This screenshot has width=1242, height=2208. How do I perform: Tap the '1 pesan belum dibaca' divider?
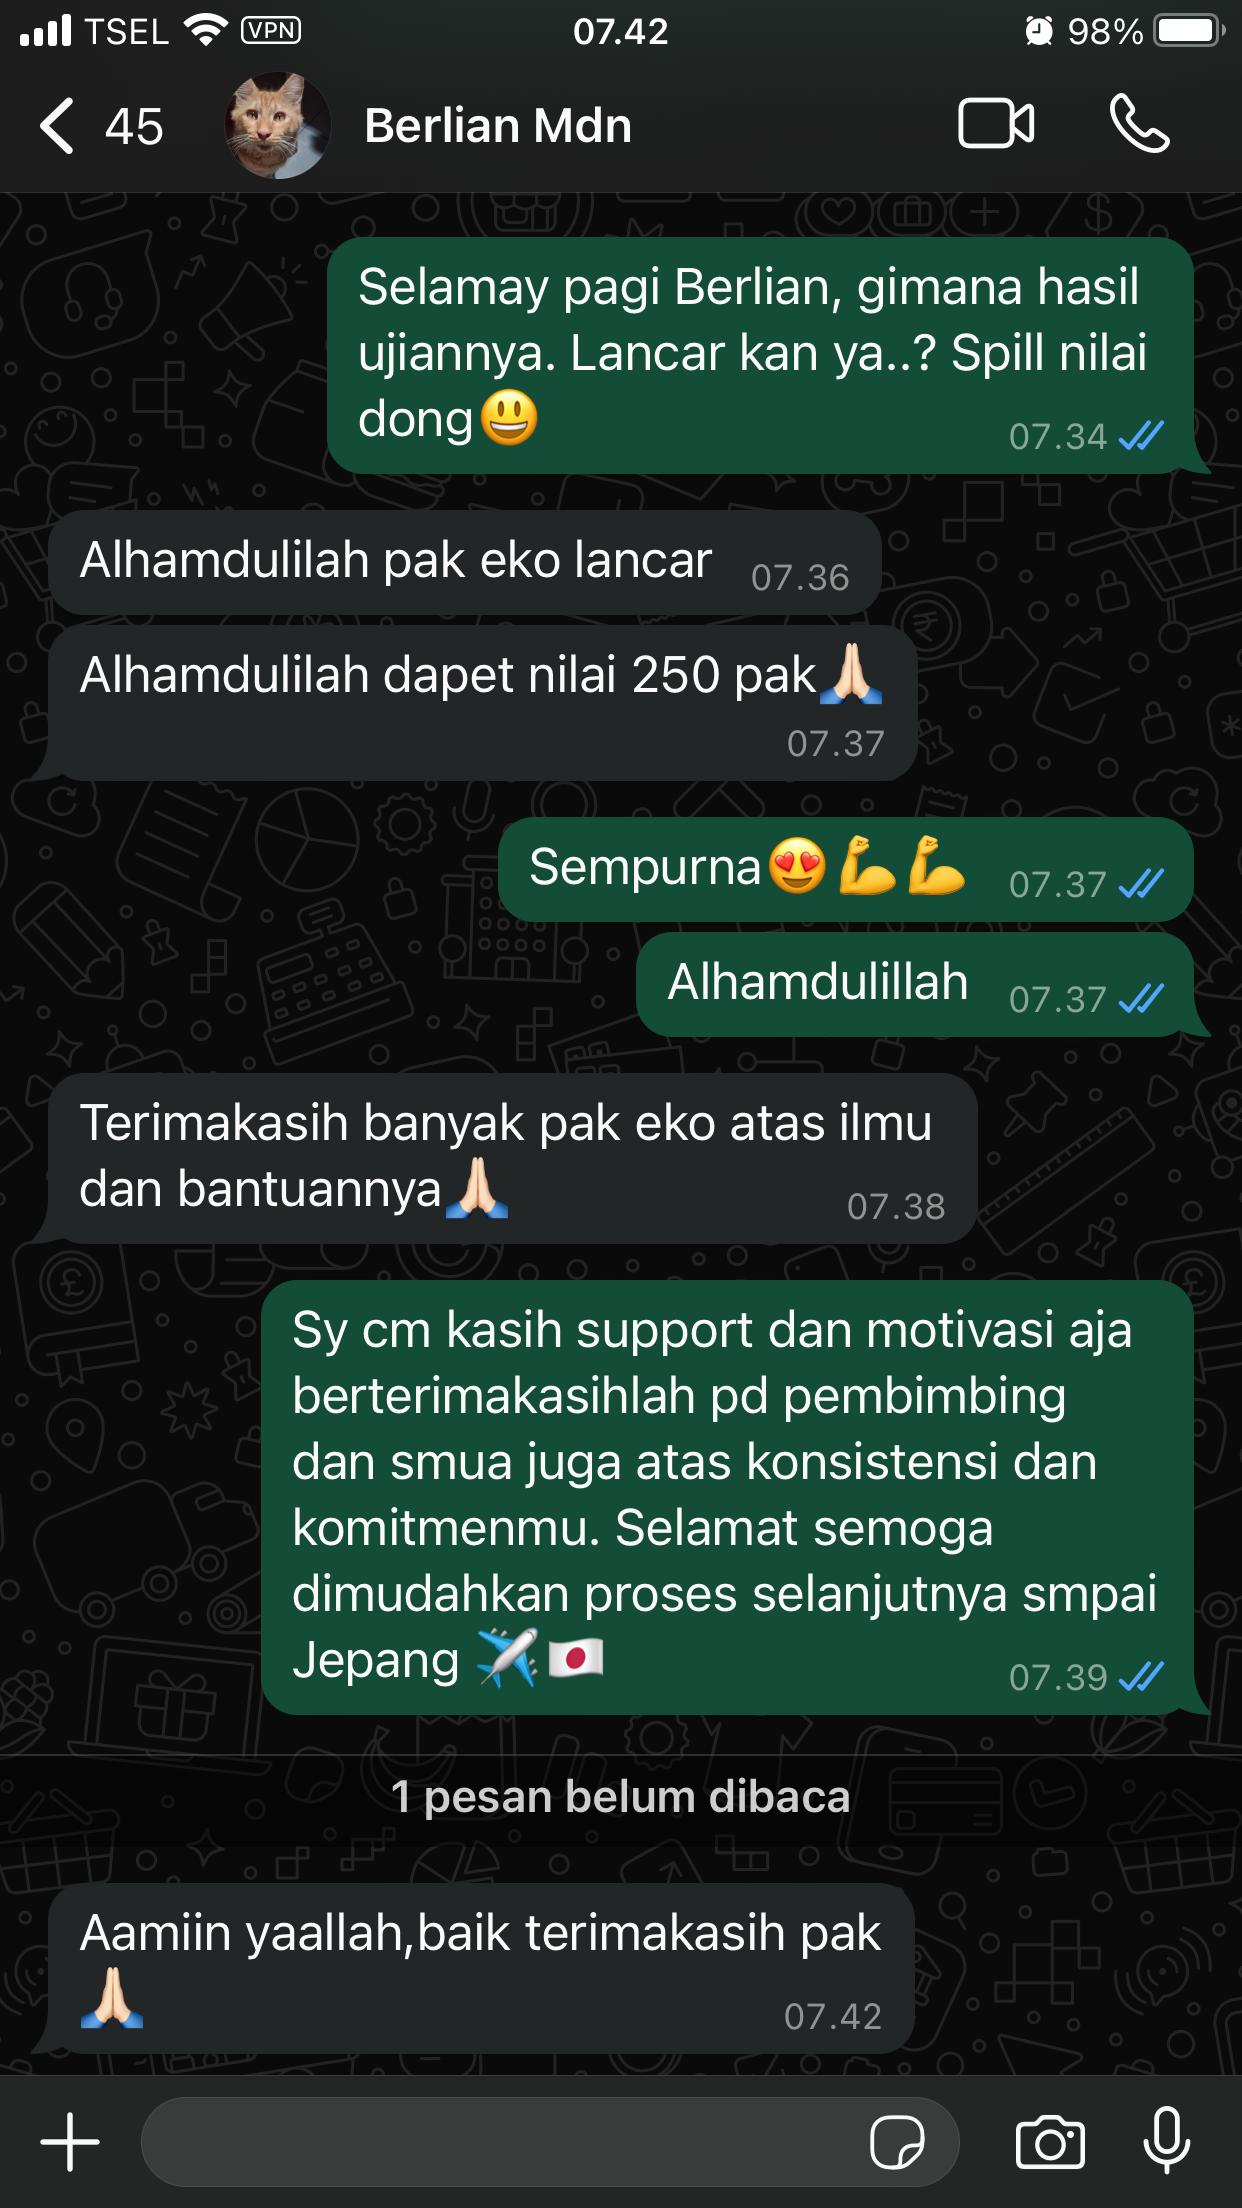621,1797
